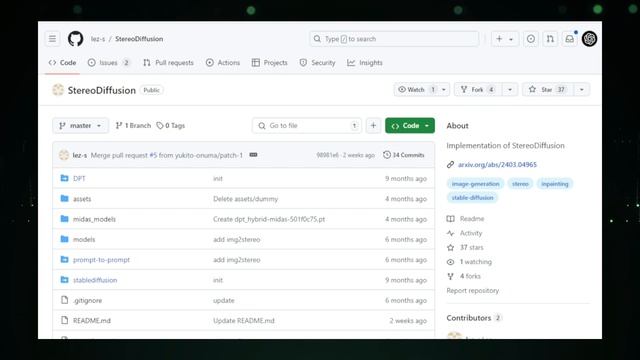Screen dimensions: 640x360
Task: Switch to the Issues tab
Action: tap(109, 62)
